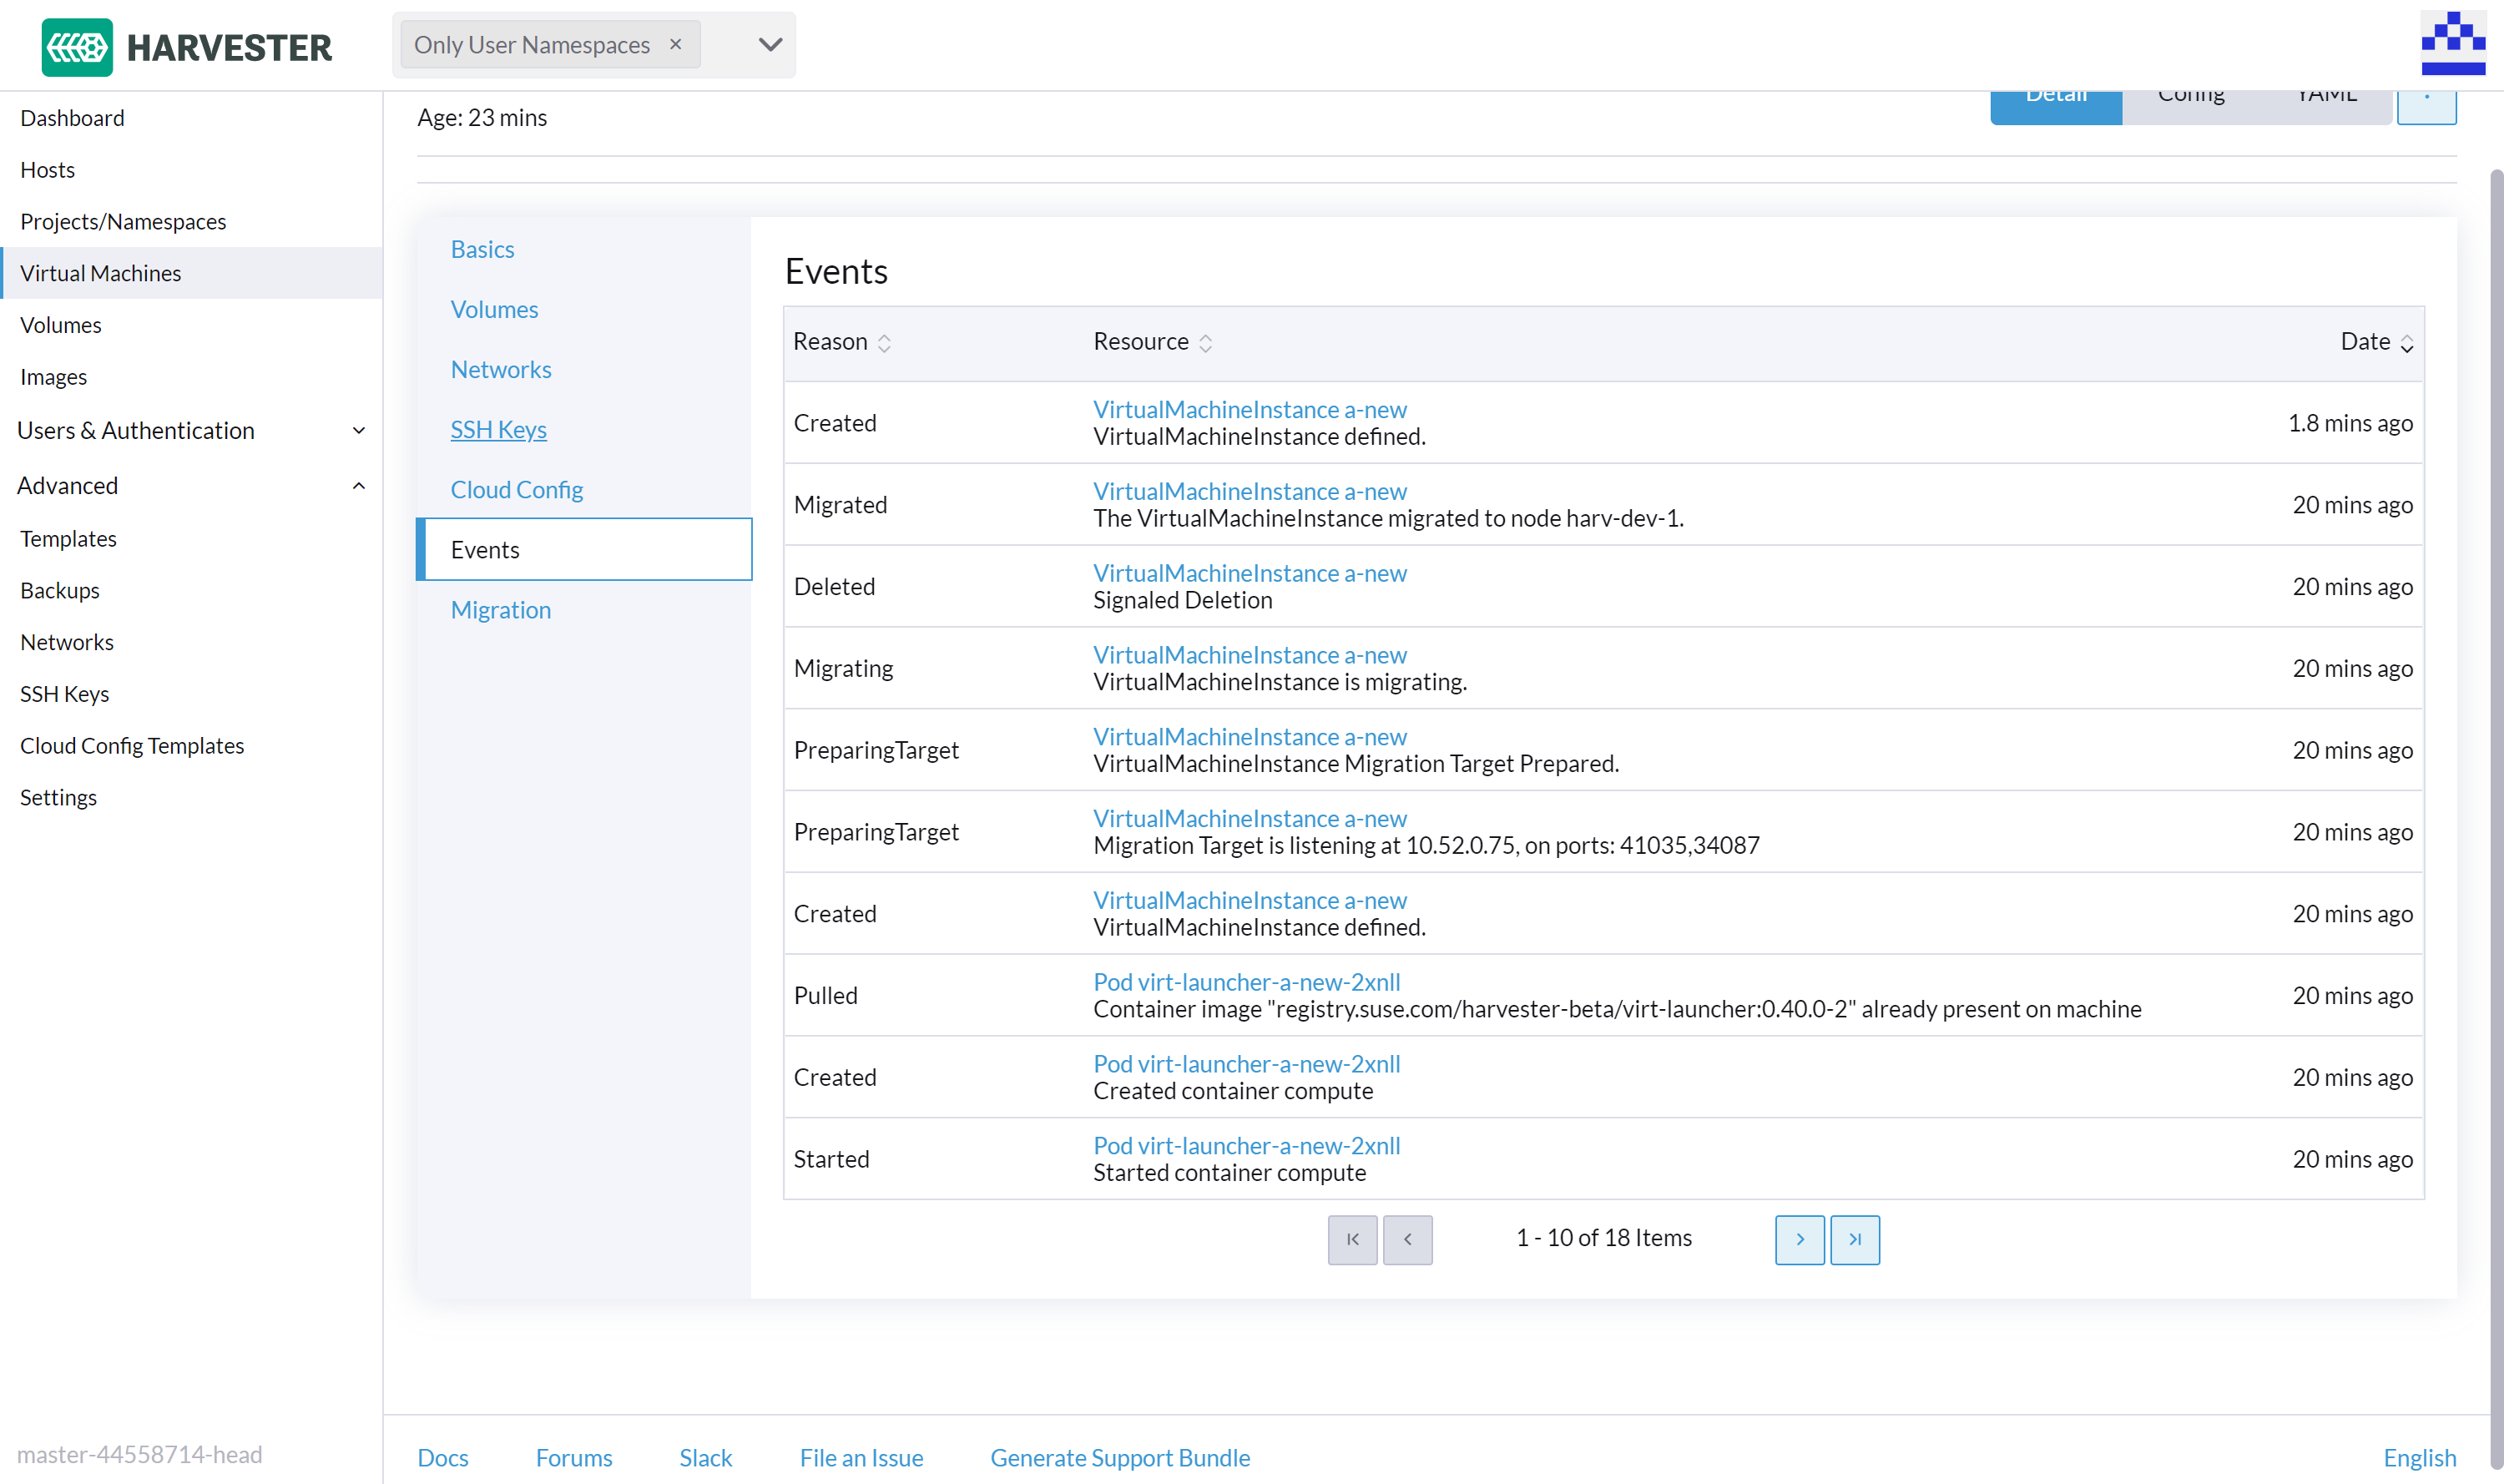Open the actions menu beside YAML
The image size is (2504, 1484).
click(2427, 104)
